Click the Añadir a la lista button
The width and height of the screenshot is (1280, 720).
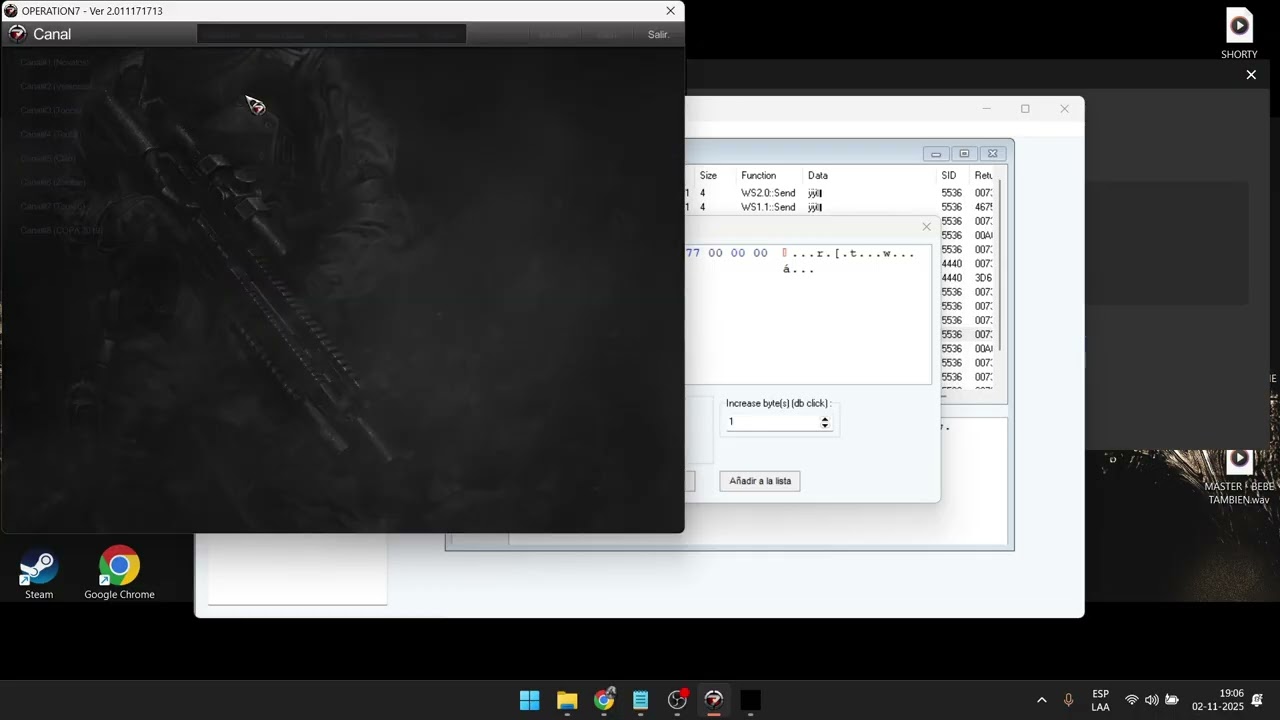pos(760,481)
